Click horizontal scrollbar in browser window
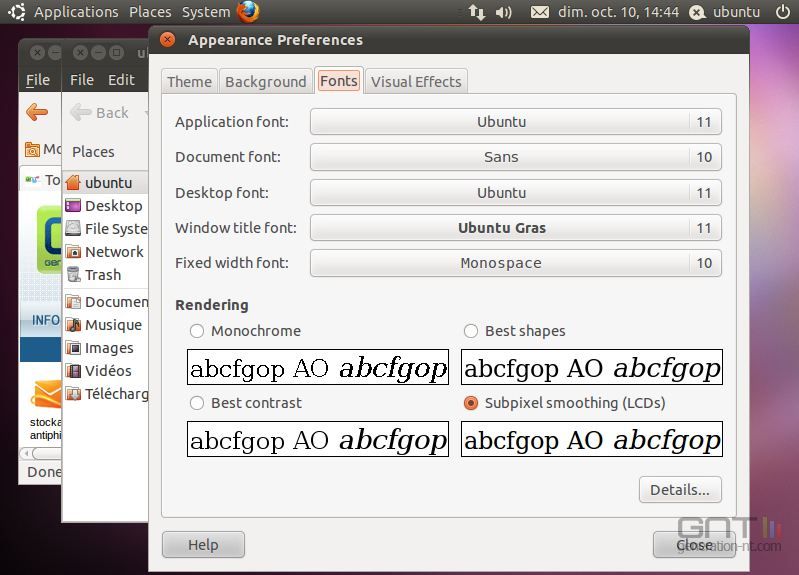The width and height of the screenshot is (799, 575). [x=41, y=453]
